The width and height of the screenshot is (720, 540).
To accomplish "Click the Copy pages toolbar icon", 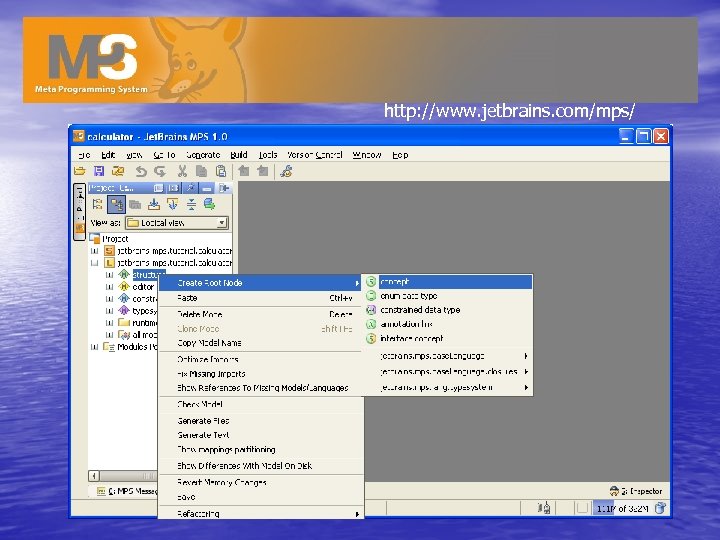I will click(201, 172).
